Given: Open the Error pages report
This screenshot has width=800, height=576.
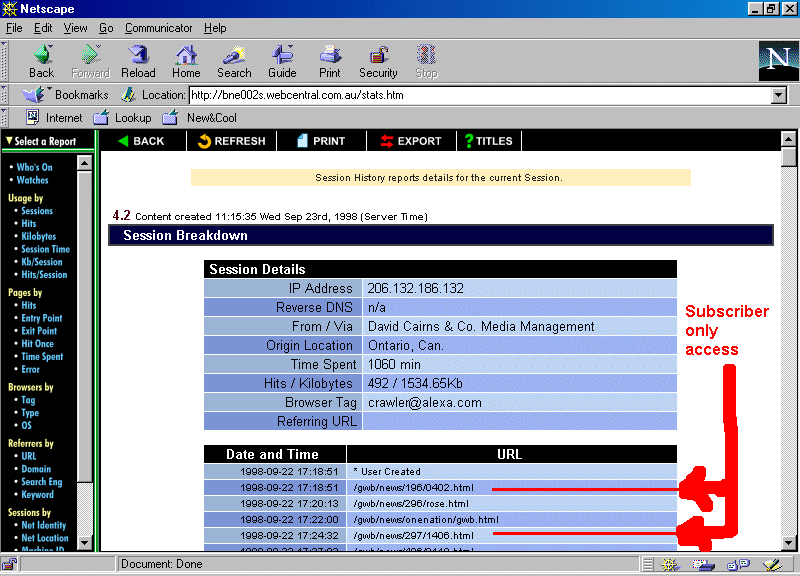Looking at the screenshot, I should 30,369.
